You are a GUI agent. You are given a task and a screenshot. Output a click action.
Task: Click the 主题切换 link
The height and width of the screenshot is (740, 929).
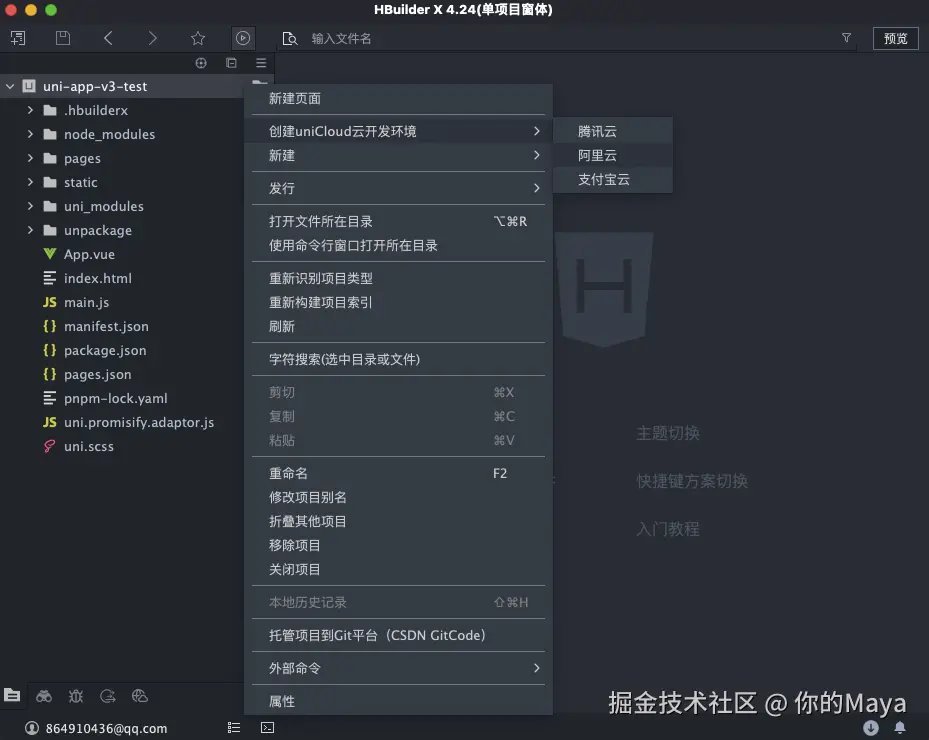668,433
